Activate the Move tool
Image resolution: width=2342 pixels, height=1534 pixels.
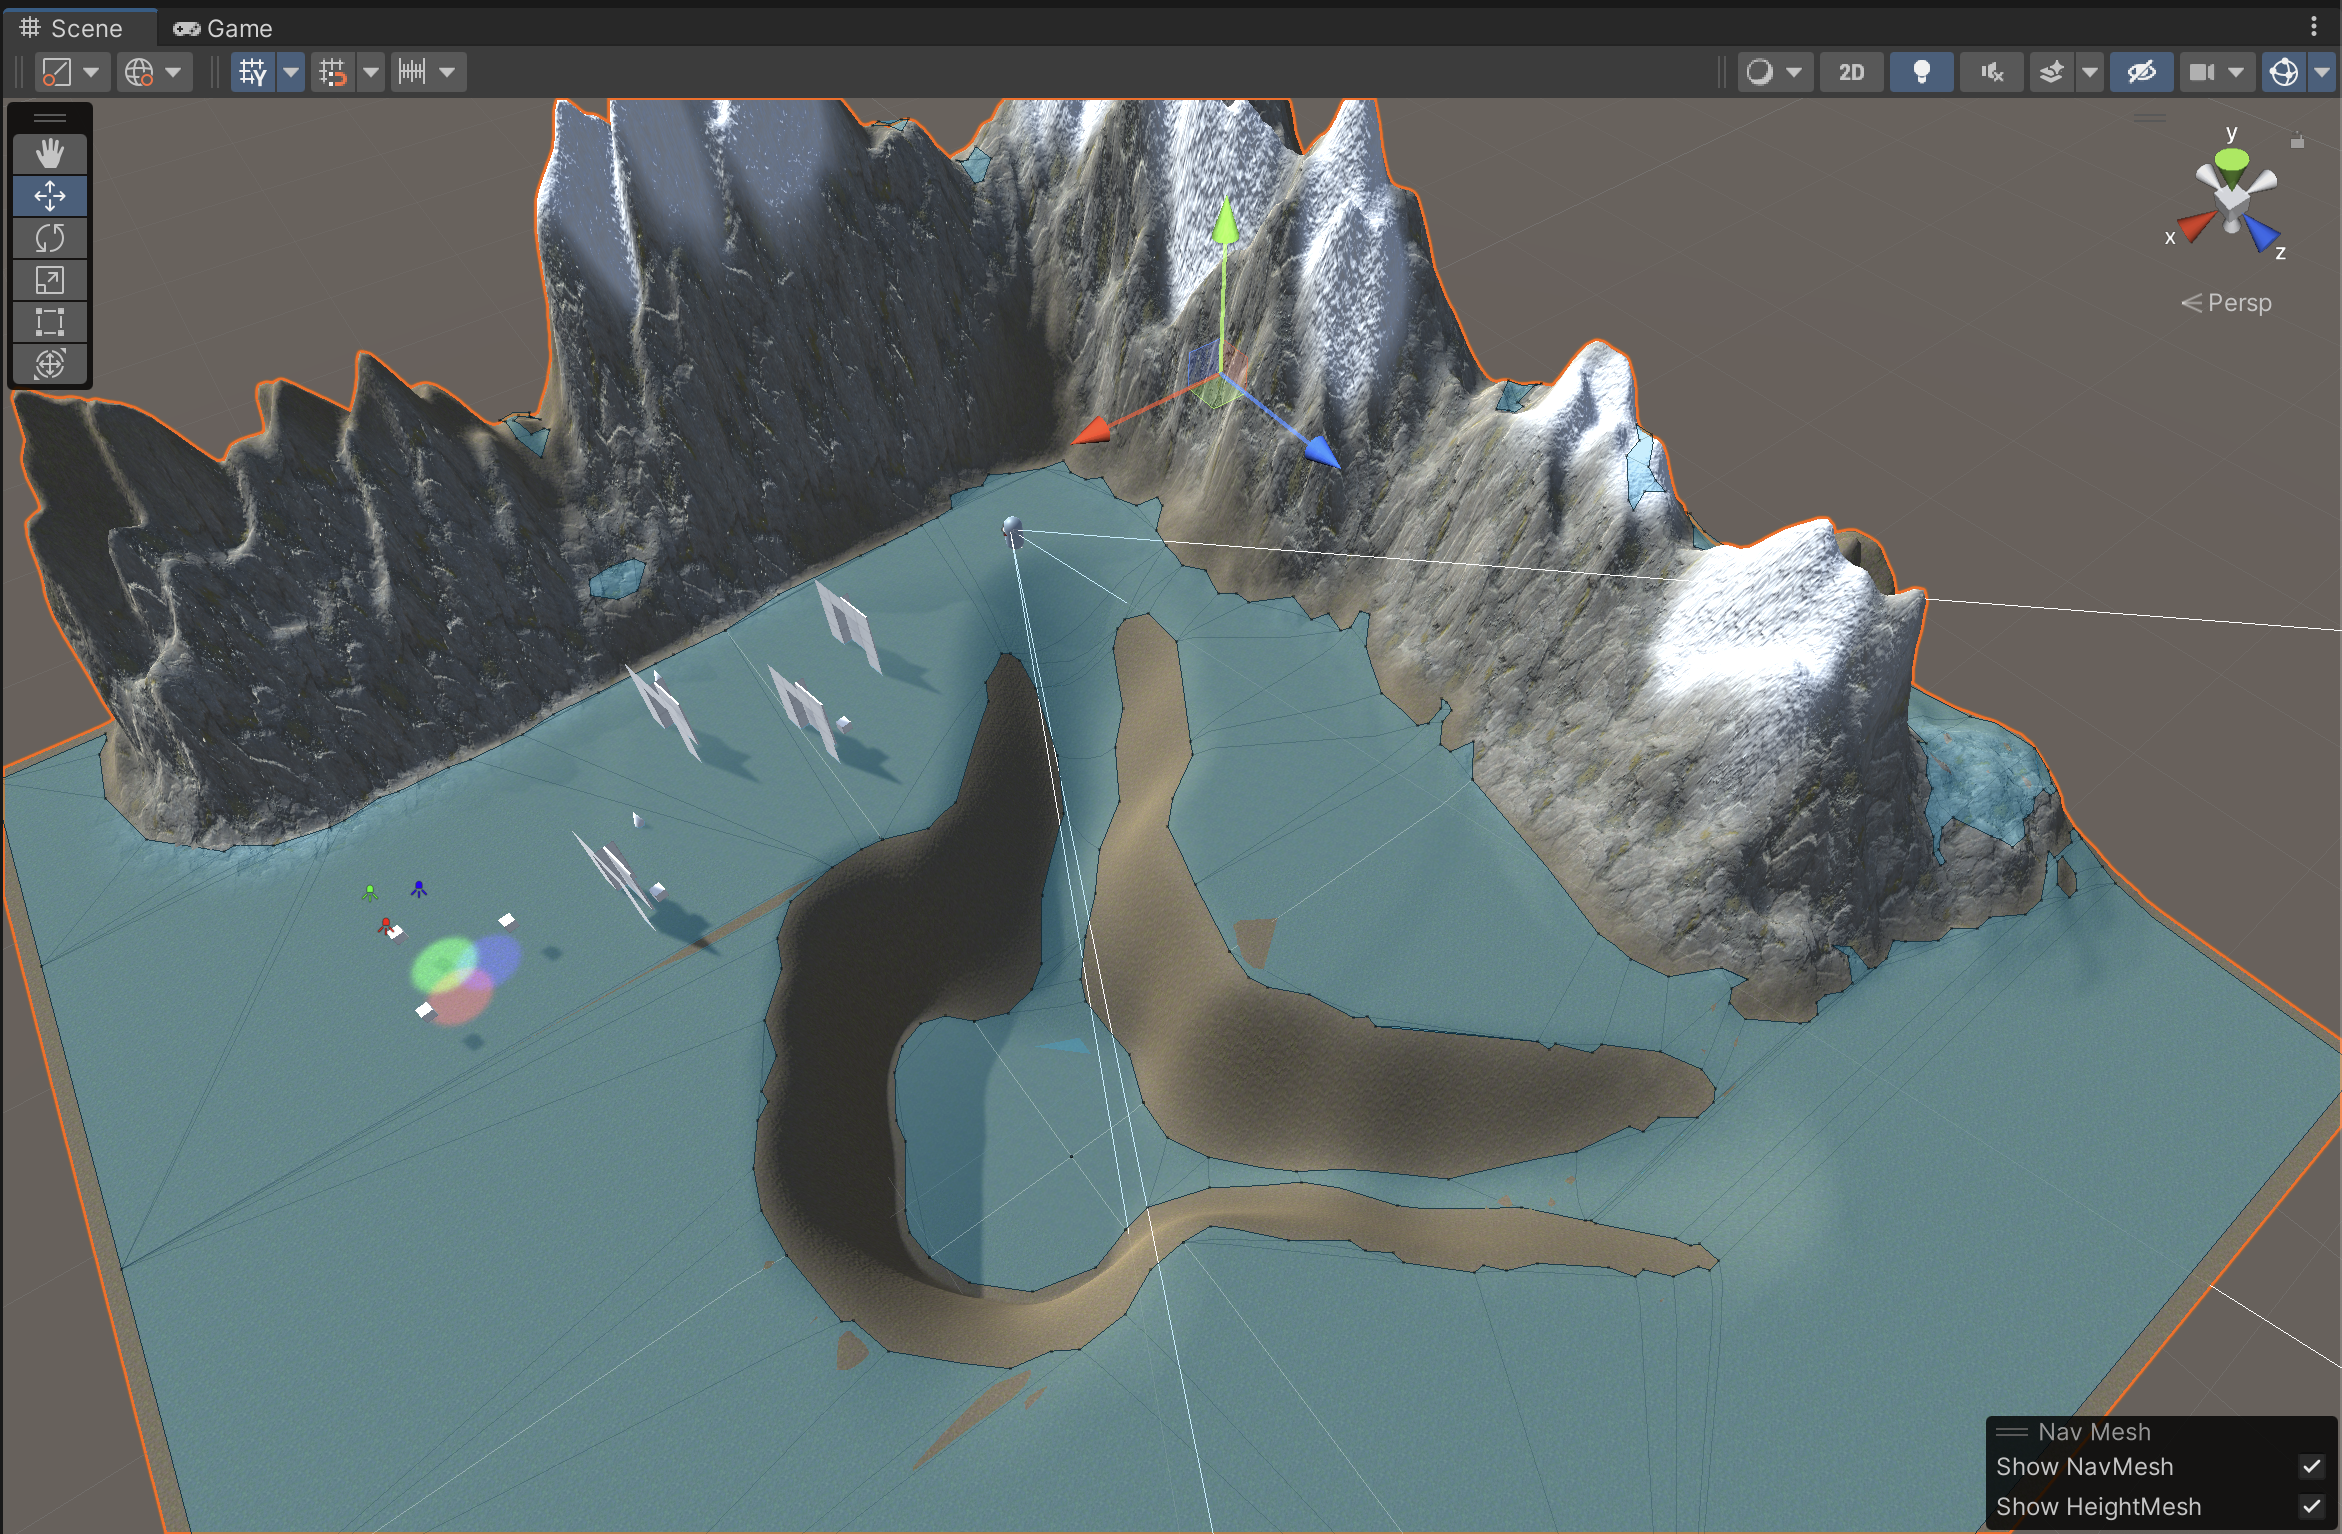coord(49,196)
